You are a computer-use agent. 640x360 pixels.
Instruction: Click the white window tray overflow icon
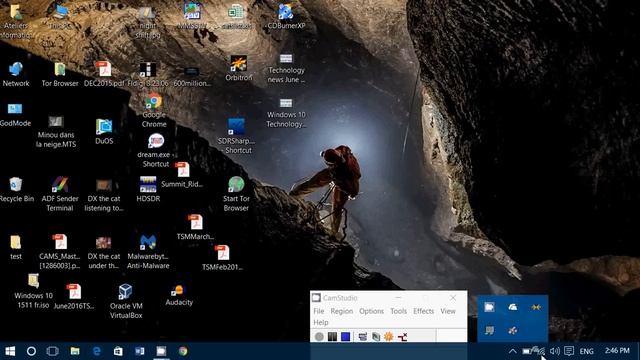[489, 307]
